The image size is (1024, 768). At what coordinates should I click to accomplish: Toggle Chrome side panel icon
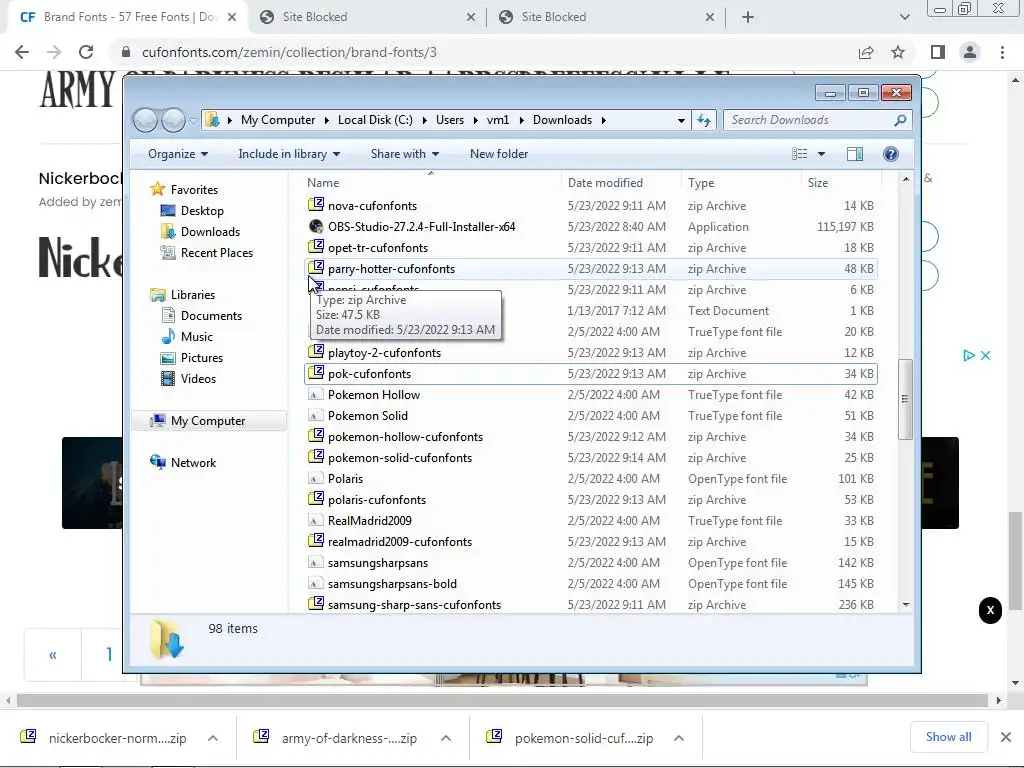point(938,52)
